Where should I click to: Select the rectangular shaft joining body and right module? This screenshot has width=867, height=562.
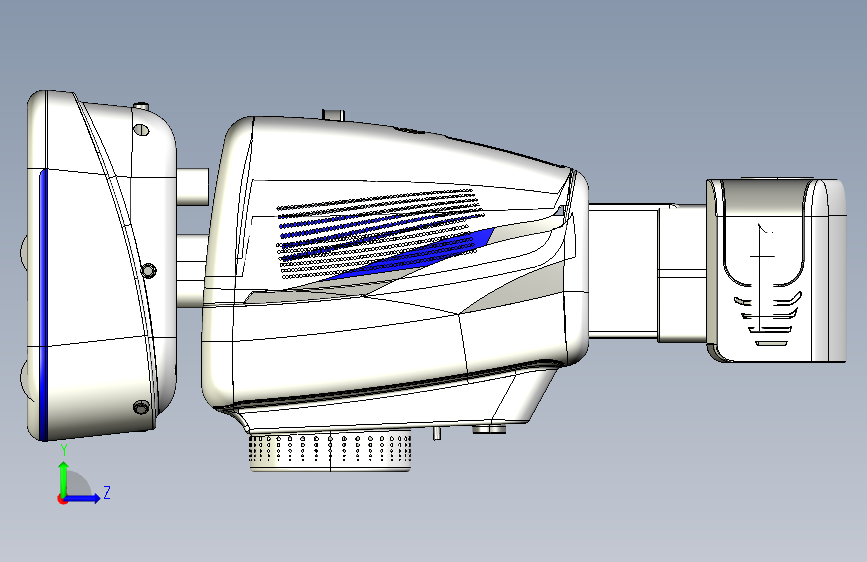647,272
